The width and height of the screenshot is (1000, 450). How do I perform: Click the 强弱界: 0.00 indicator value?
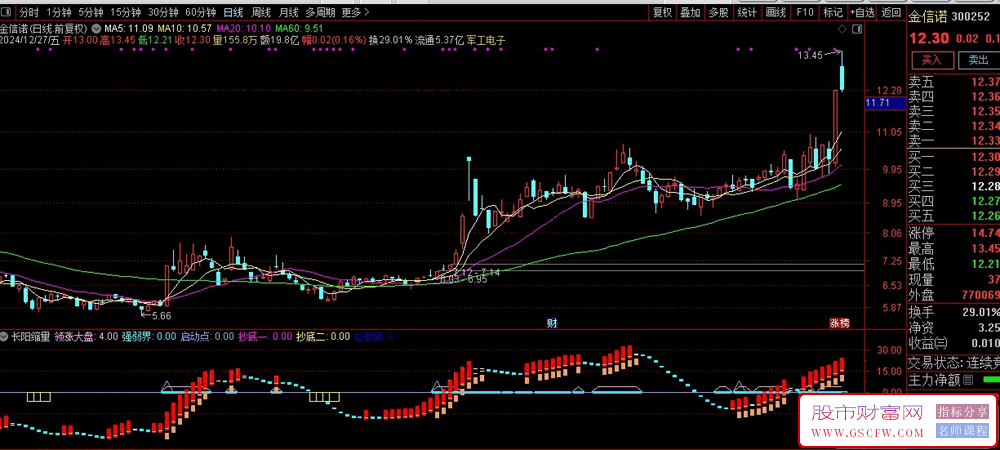149,336
